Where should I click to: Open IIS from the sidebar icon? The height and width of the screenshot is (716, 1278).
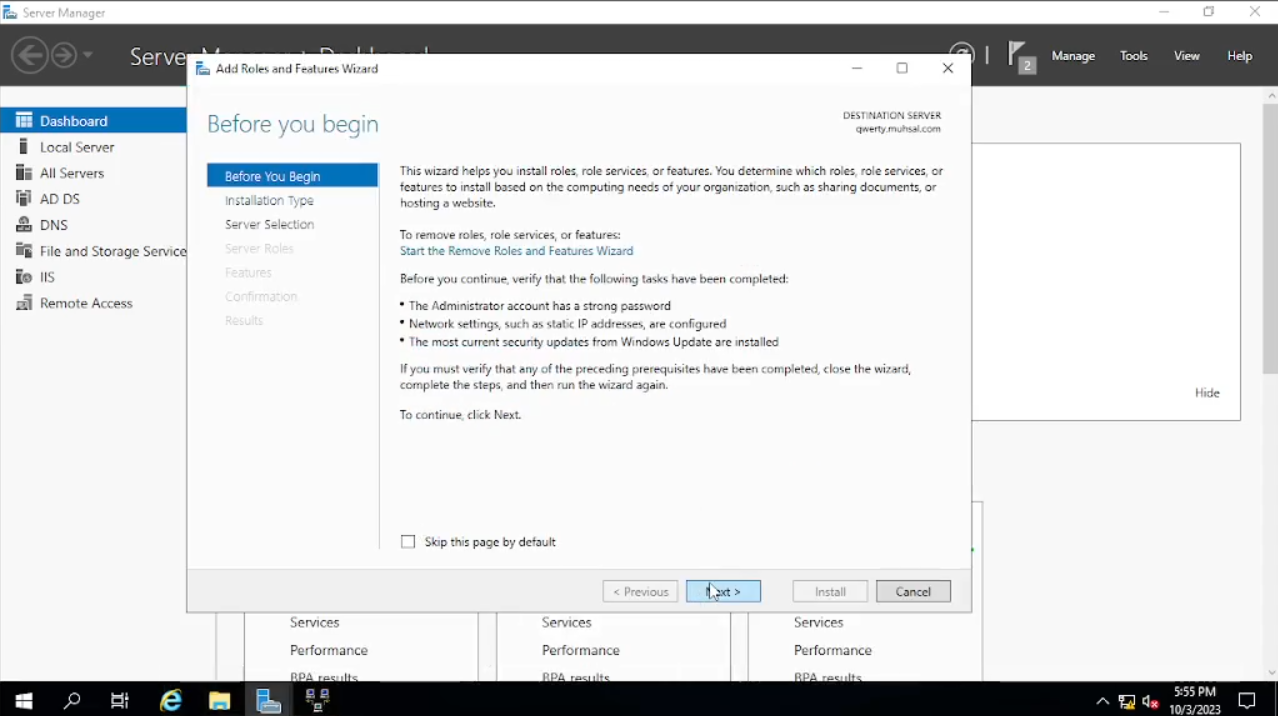(24, 277)
